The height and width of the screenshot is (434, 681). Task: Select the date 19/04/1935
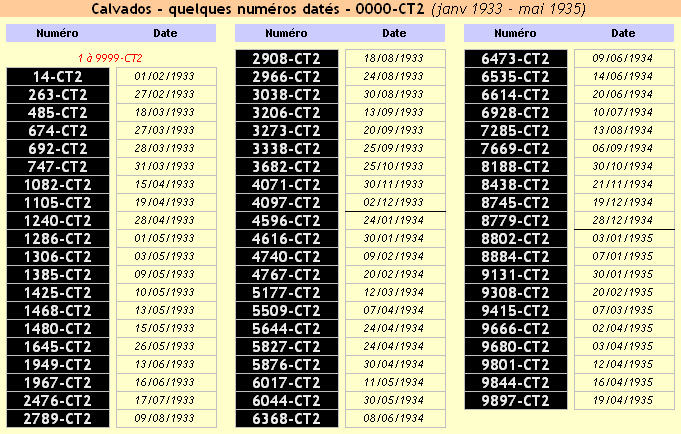tap(624, 401)
